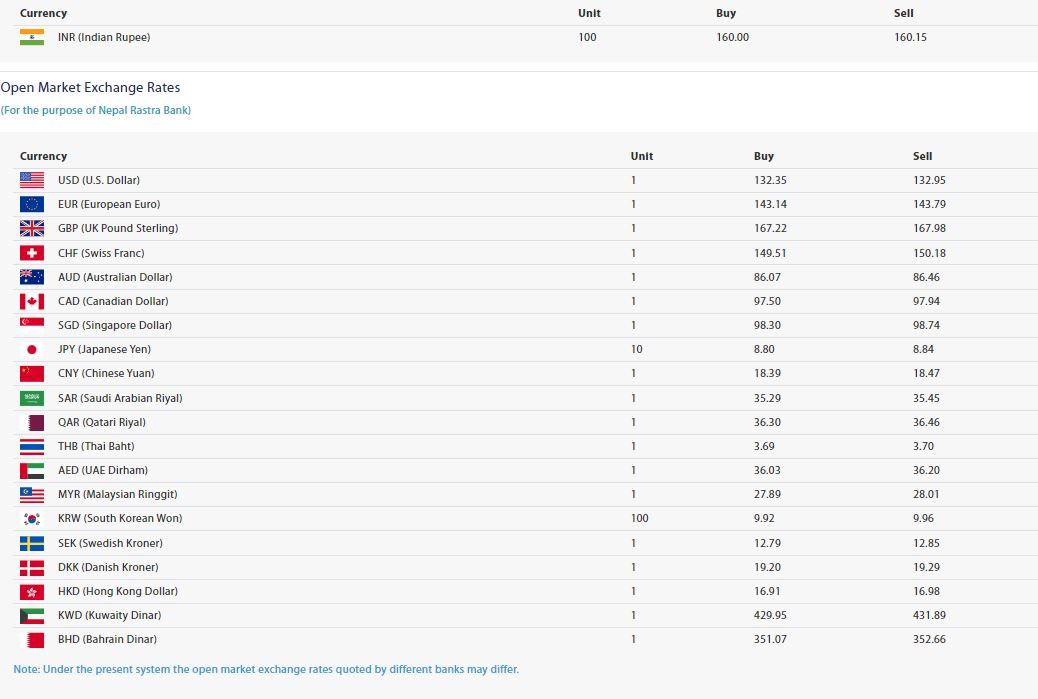Click 'CNY (Chinese Yuan)' label
Viewport: 1038px width, 699px height.
click(106, 373)
